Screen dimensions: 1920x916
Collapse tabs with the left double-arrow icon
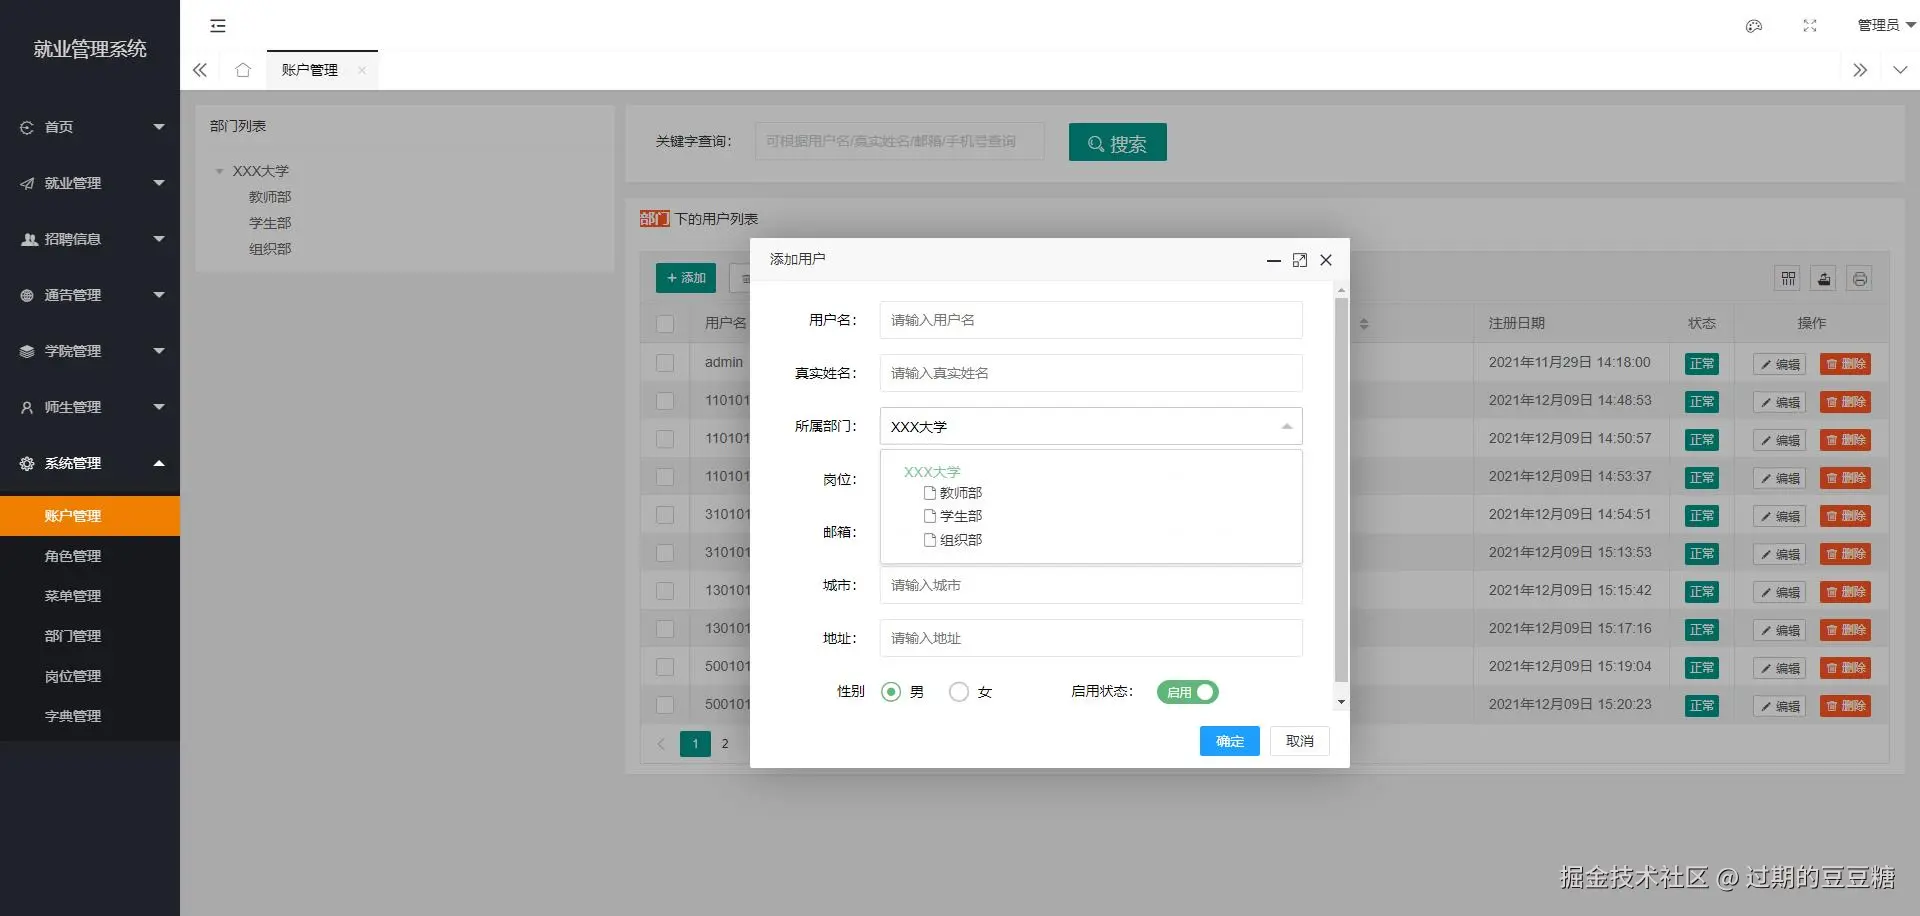(x=199, y=70)
